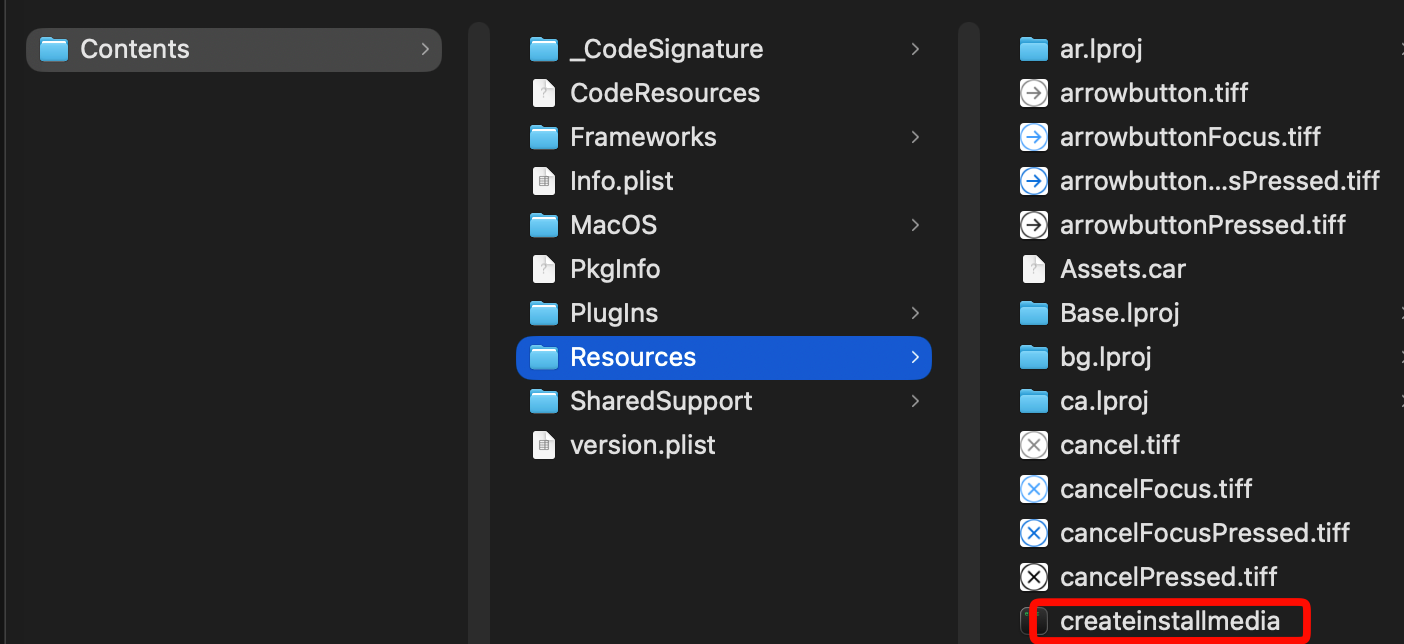Click the arrowbuttonFocus.tiff blue arrow icon
Viewport: 1404px width, 644px height.
coord(1033,137)
